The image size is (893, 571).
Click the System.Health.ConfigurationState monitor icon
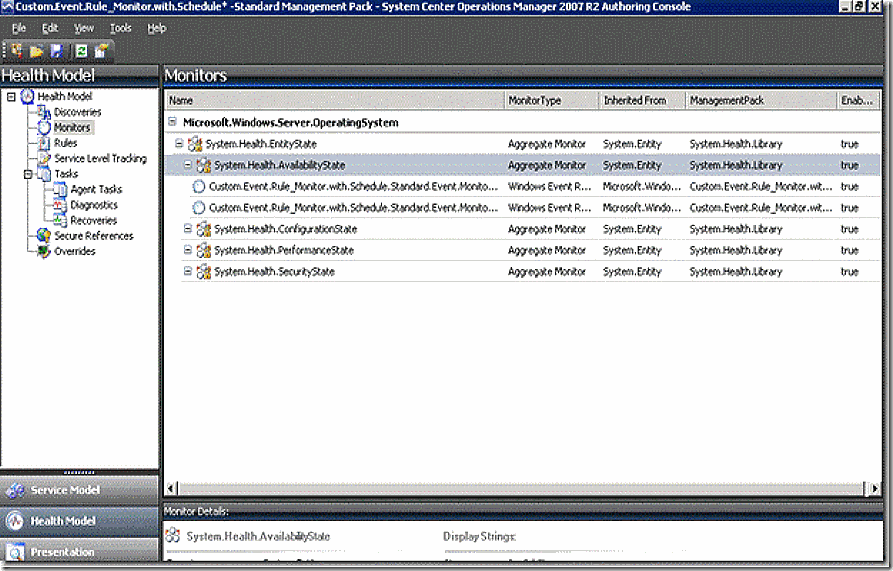tap(204, 229)
